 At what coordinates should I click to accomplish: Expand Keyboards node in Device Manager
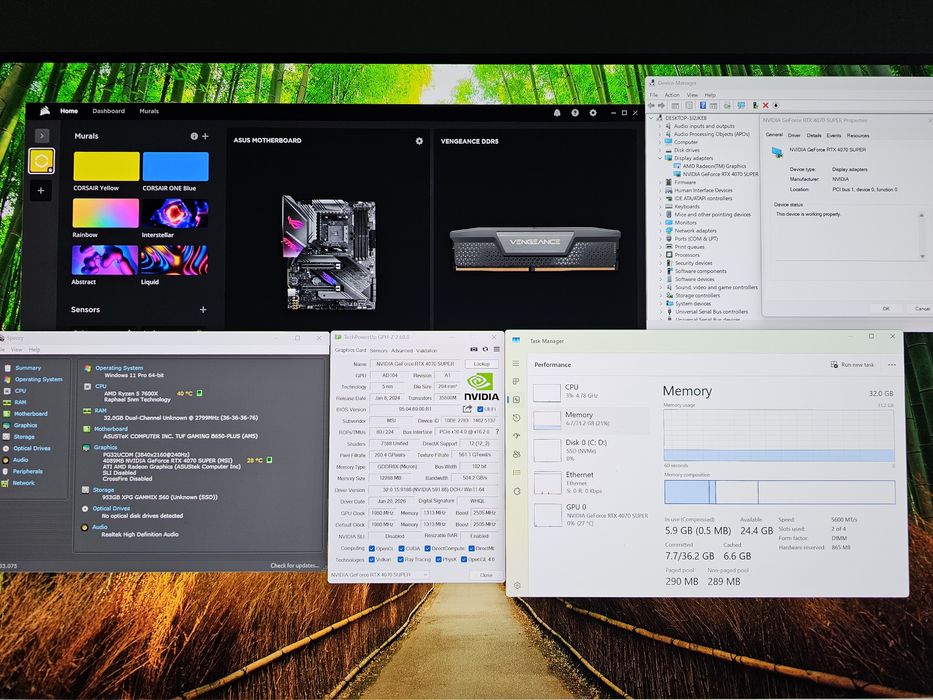(x=660, y=207)
